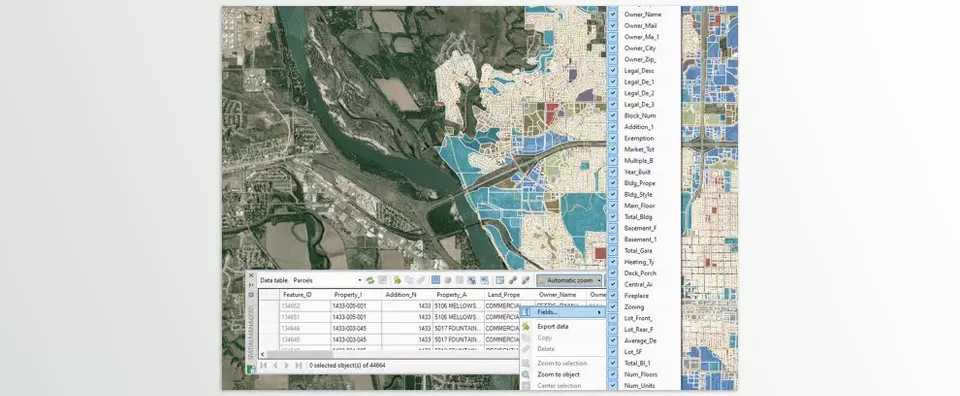Toggle the Zoning field checkbox
Image resolution: width=960 pixels, height=396 pixels.
(613, 307)
